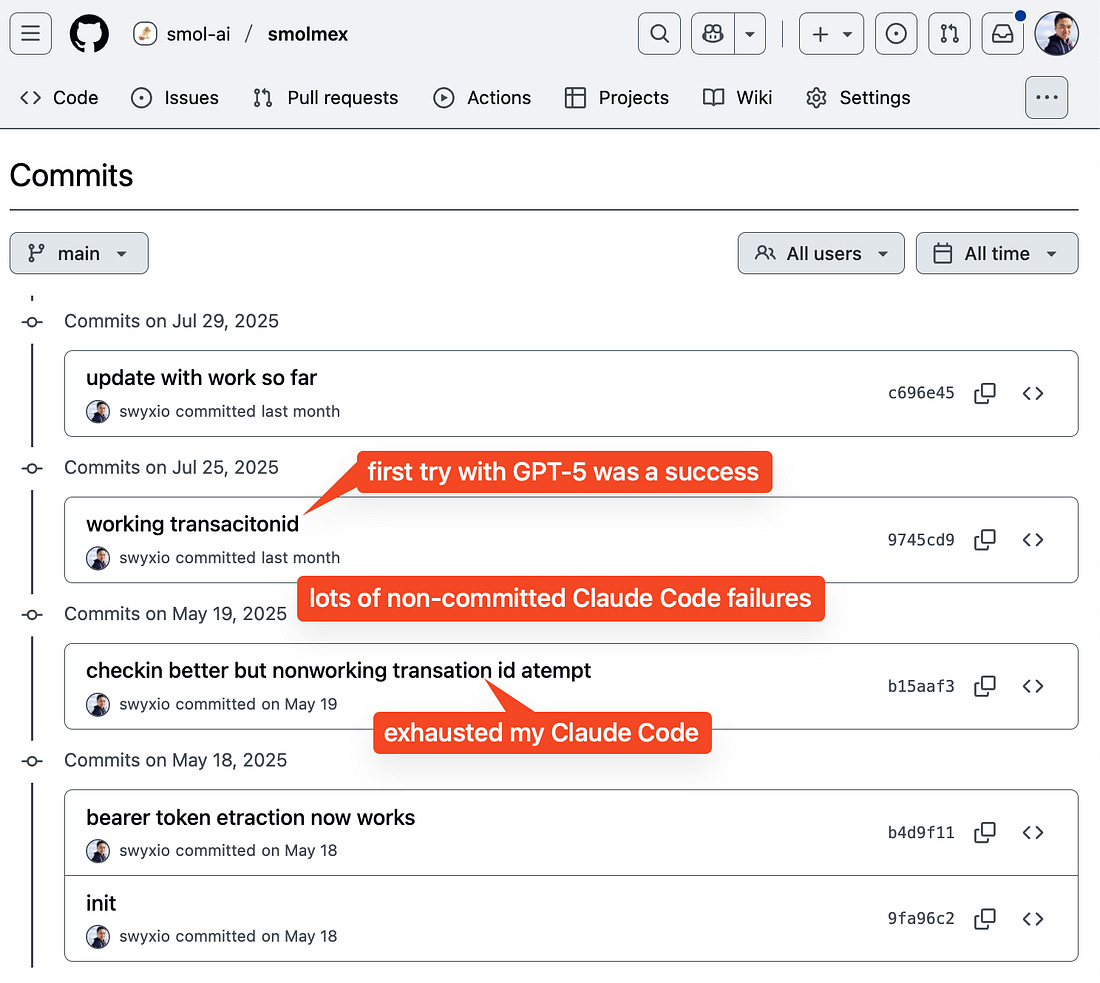Screen dimensions: 1100x983
Task: Go to GitHub home via Octocat logo
Action: coord(89,34)
